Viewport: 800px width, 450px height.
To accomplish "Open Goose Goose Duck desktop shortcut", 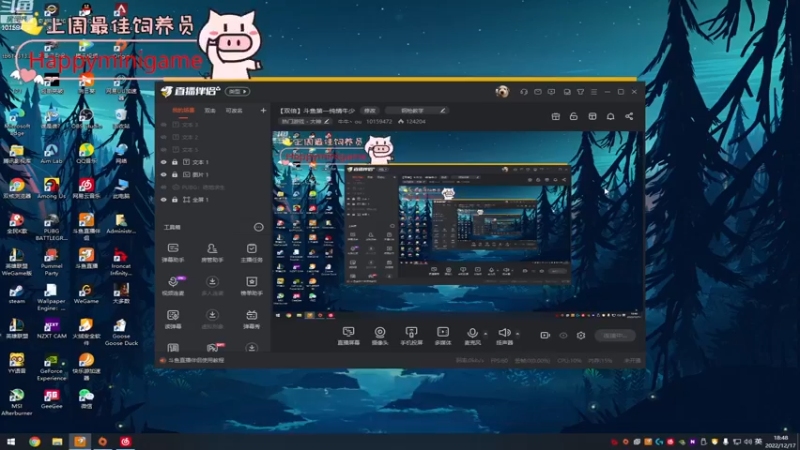I will [121, 332].
